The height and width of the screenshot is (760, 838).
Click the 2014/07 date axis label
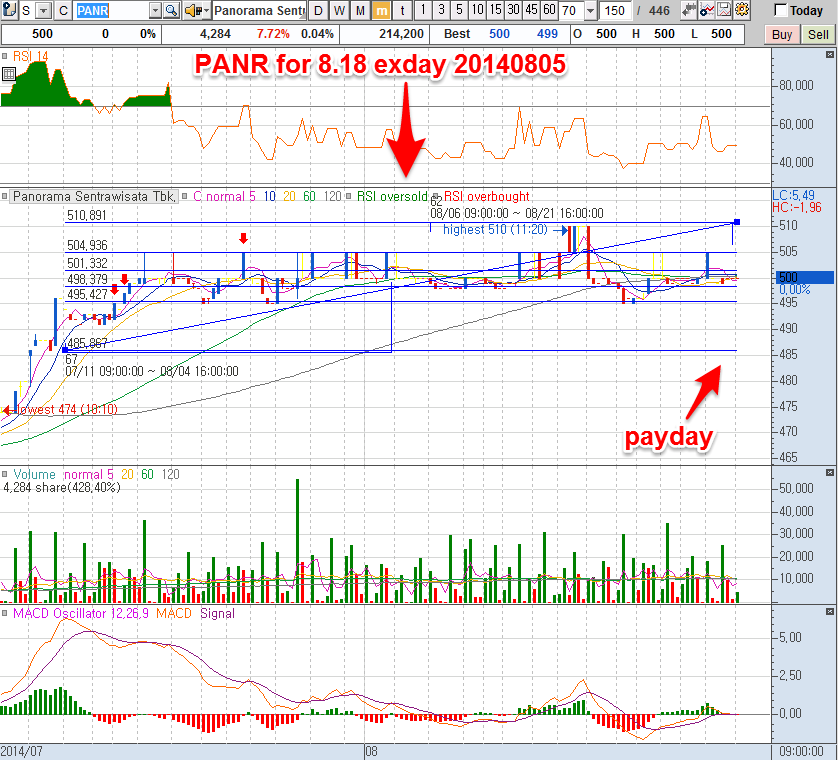pyautogui.click(x=21, y=751)
